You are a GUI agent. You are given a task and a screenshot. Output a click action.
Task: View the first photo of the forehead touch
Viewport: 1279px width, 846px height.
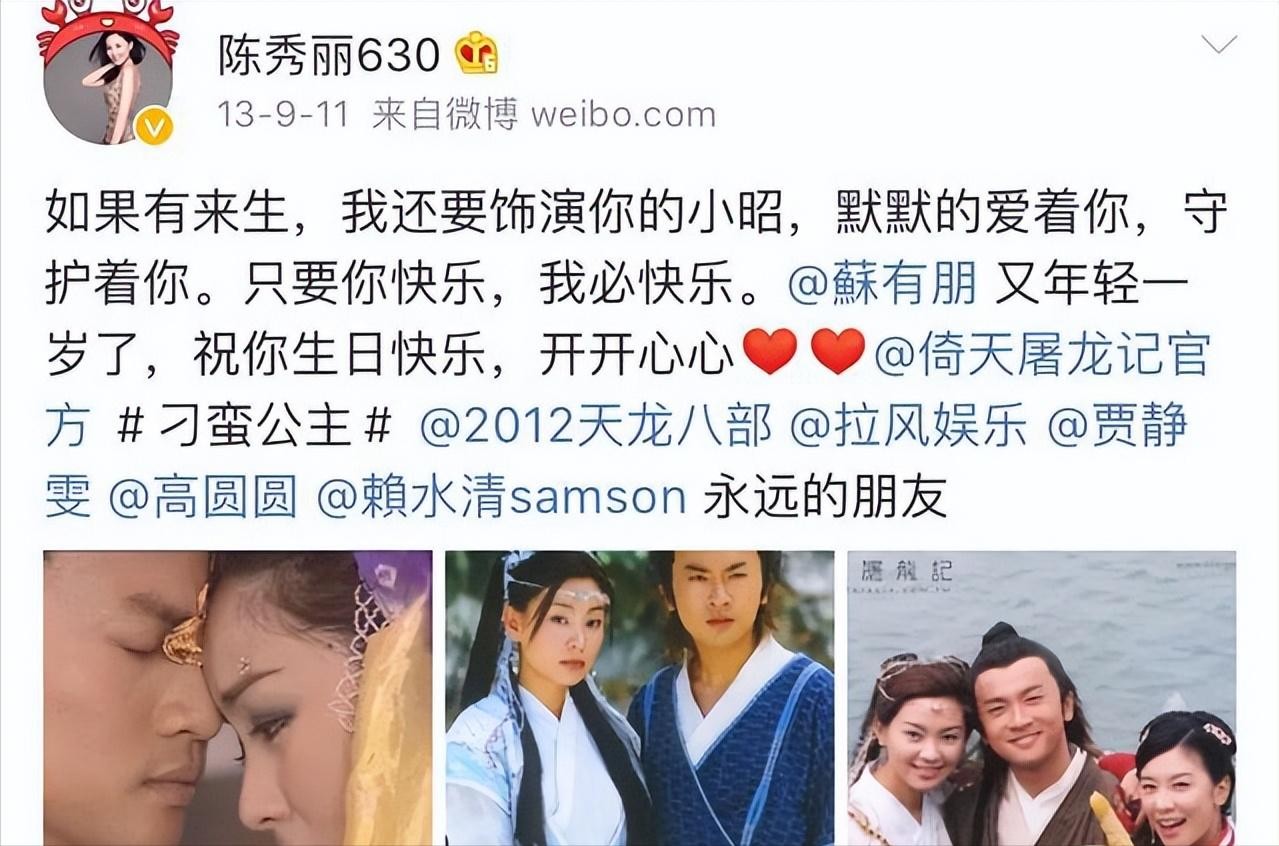tap(238, 698)
